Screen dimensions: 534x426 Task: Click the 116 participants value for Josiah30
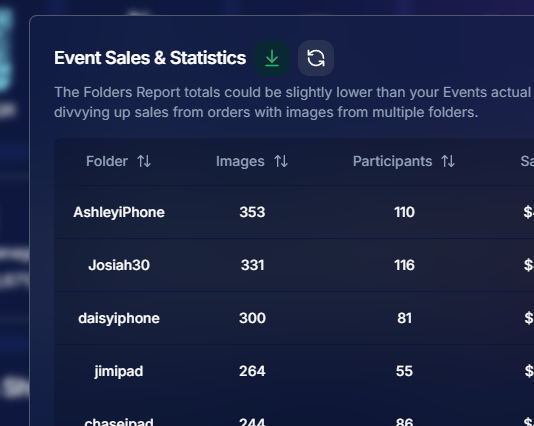point(404,265)
